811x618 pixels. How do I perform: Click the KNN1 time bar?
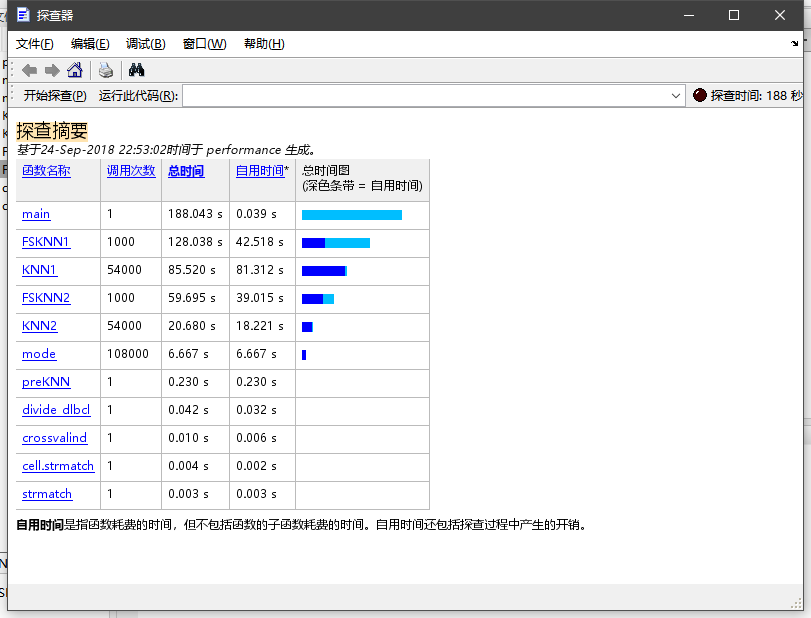[324, 270]
